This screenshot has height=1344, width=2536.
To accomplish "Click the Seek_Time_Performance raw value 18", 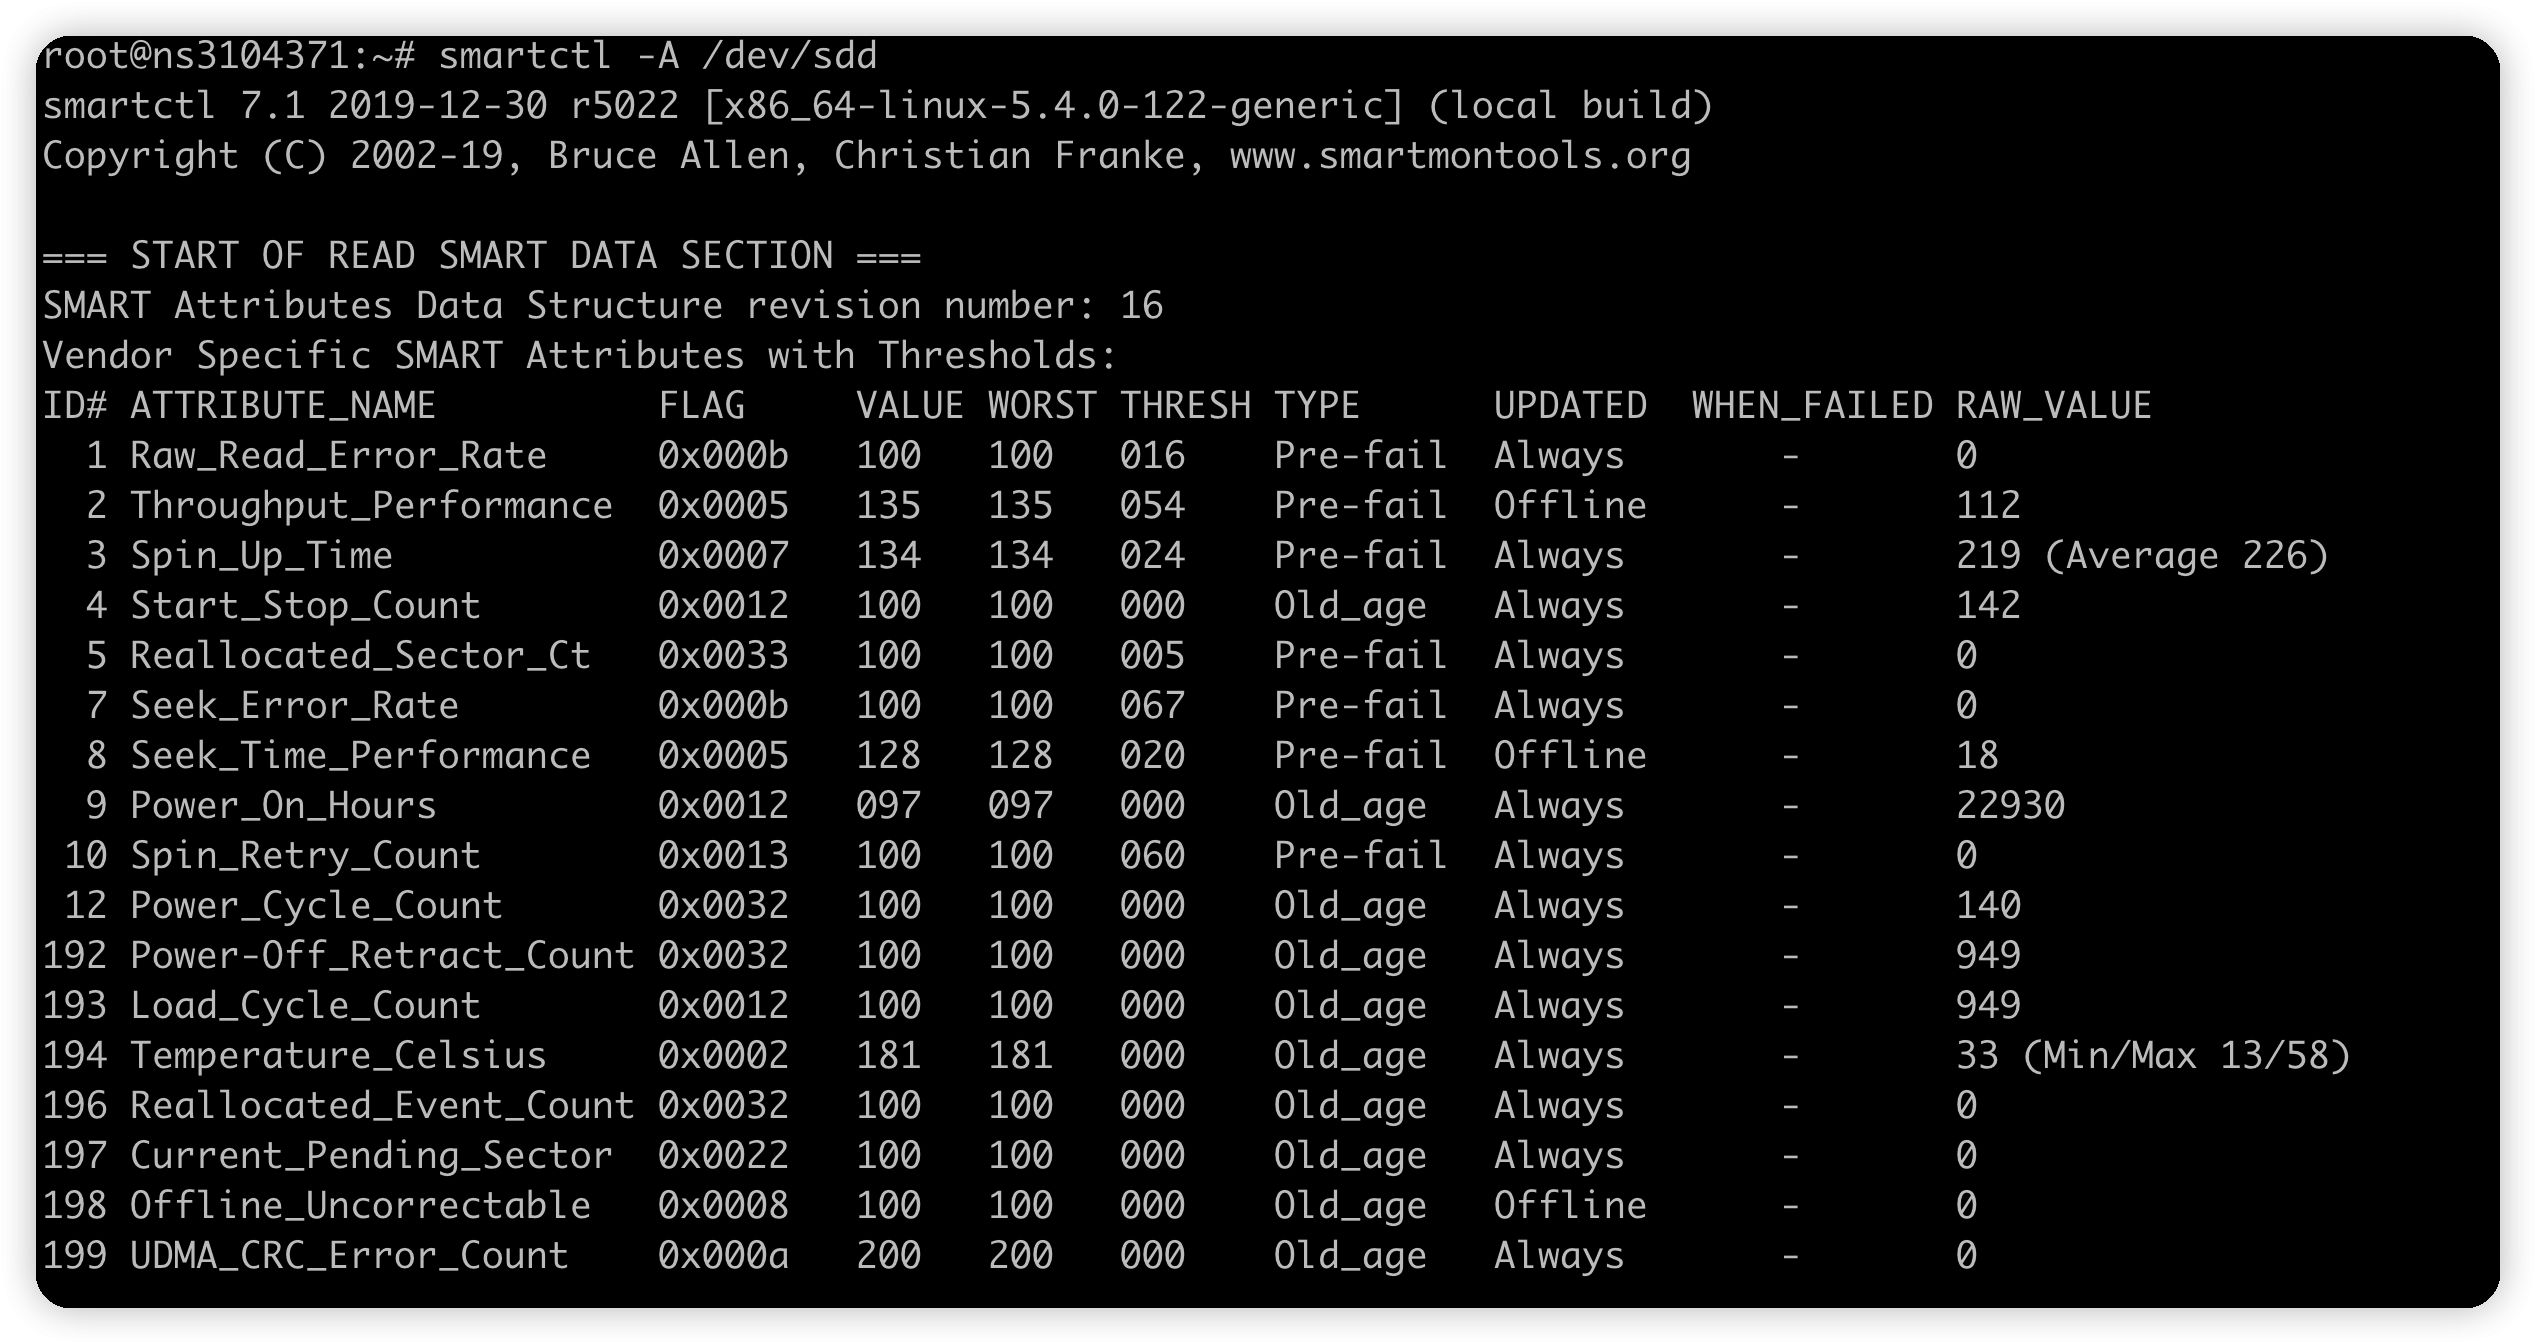I will point(1977,756).
